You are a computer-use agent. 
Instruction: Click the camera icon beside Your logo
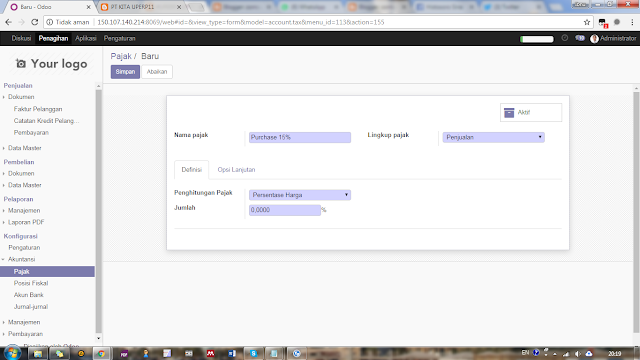[21, 63]
